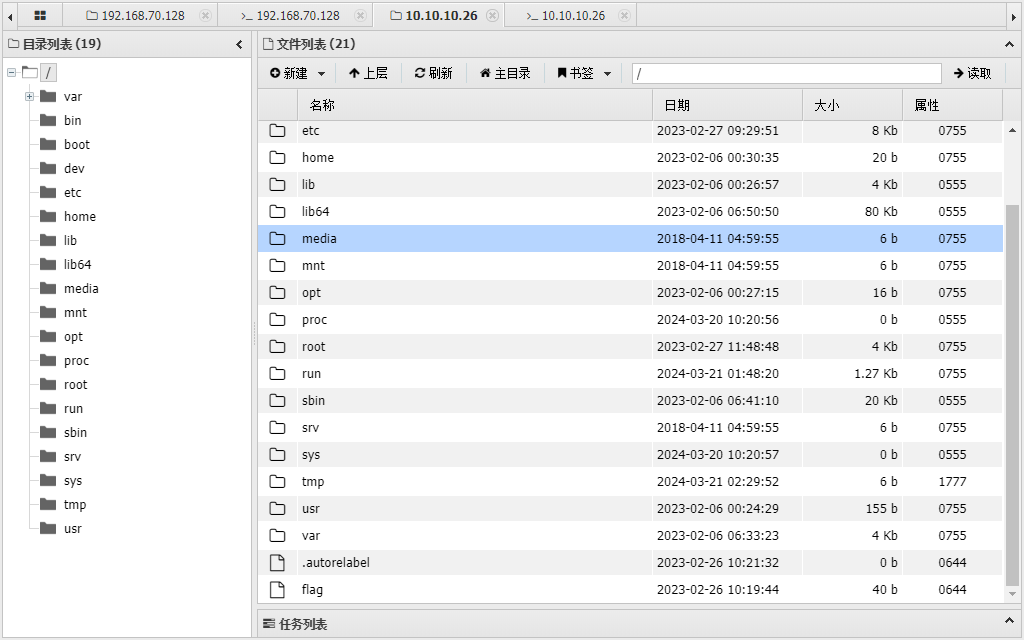Select opt folder in directory tree

(x=73, y=337)
